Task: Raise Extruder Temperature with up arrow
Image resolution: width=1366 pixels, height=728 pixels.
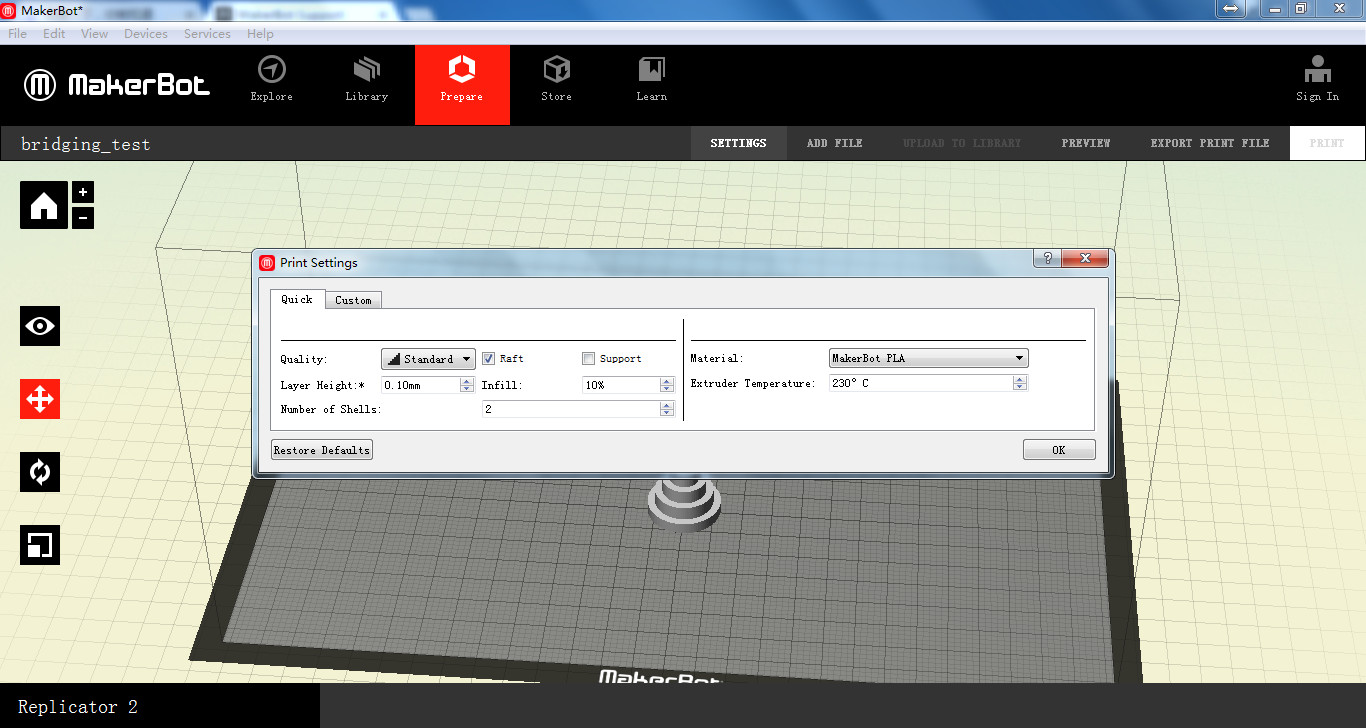Action: pos(1020,379)
